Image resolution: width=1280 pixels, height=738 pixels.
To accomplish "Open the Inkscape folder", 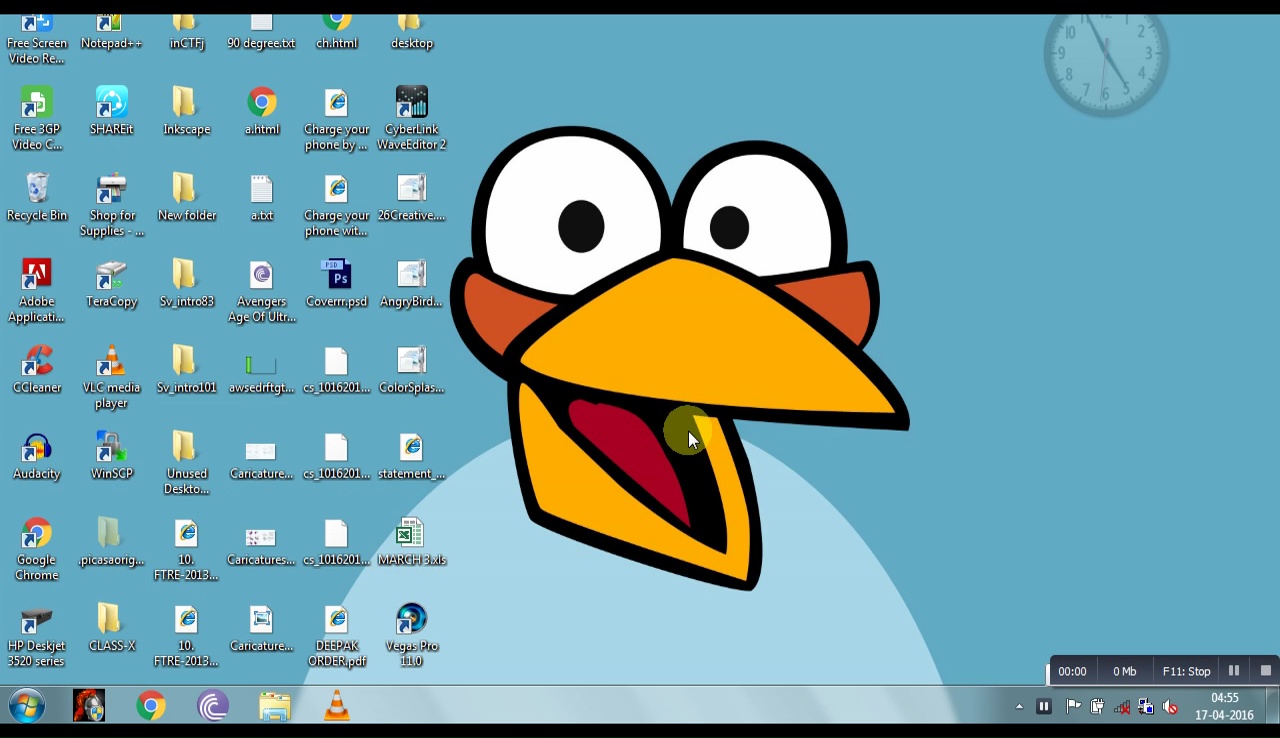I will tap(186, 111).
